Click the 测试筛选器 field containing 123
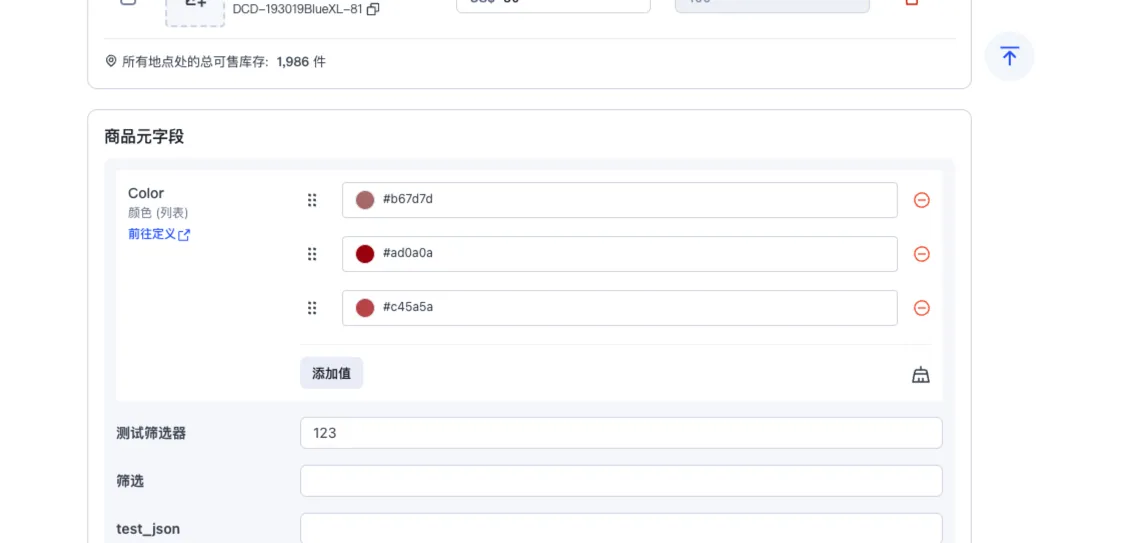Screen dimensions: 1128x543 (620, 433)
